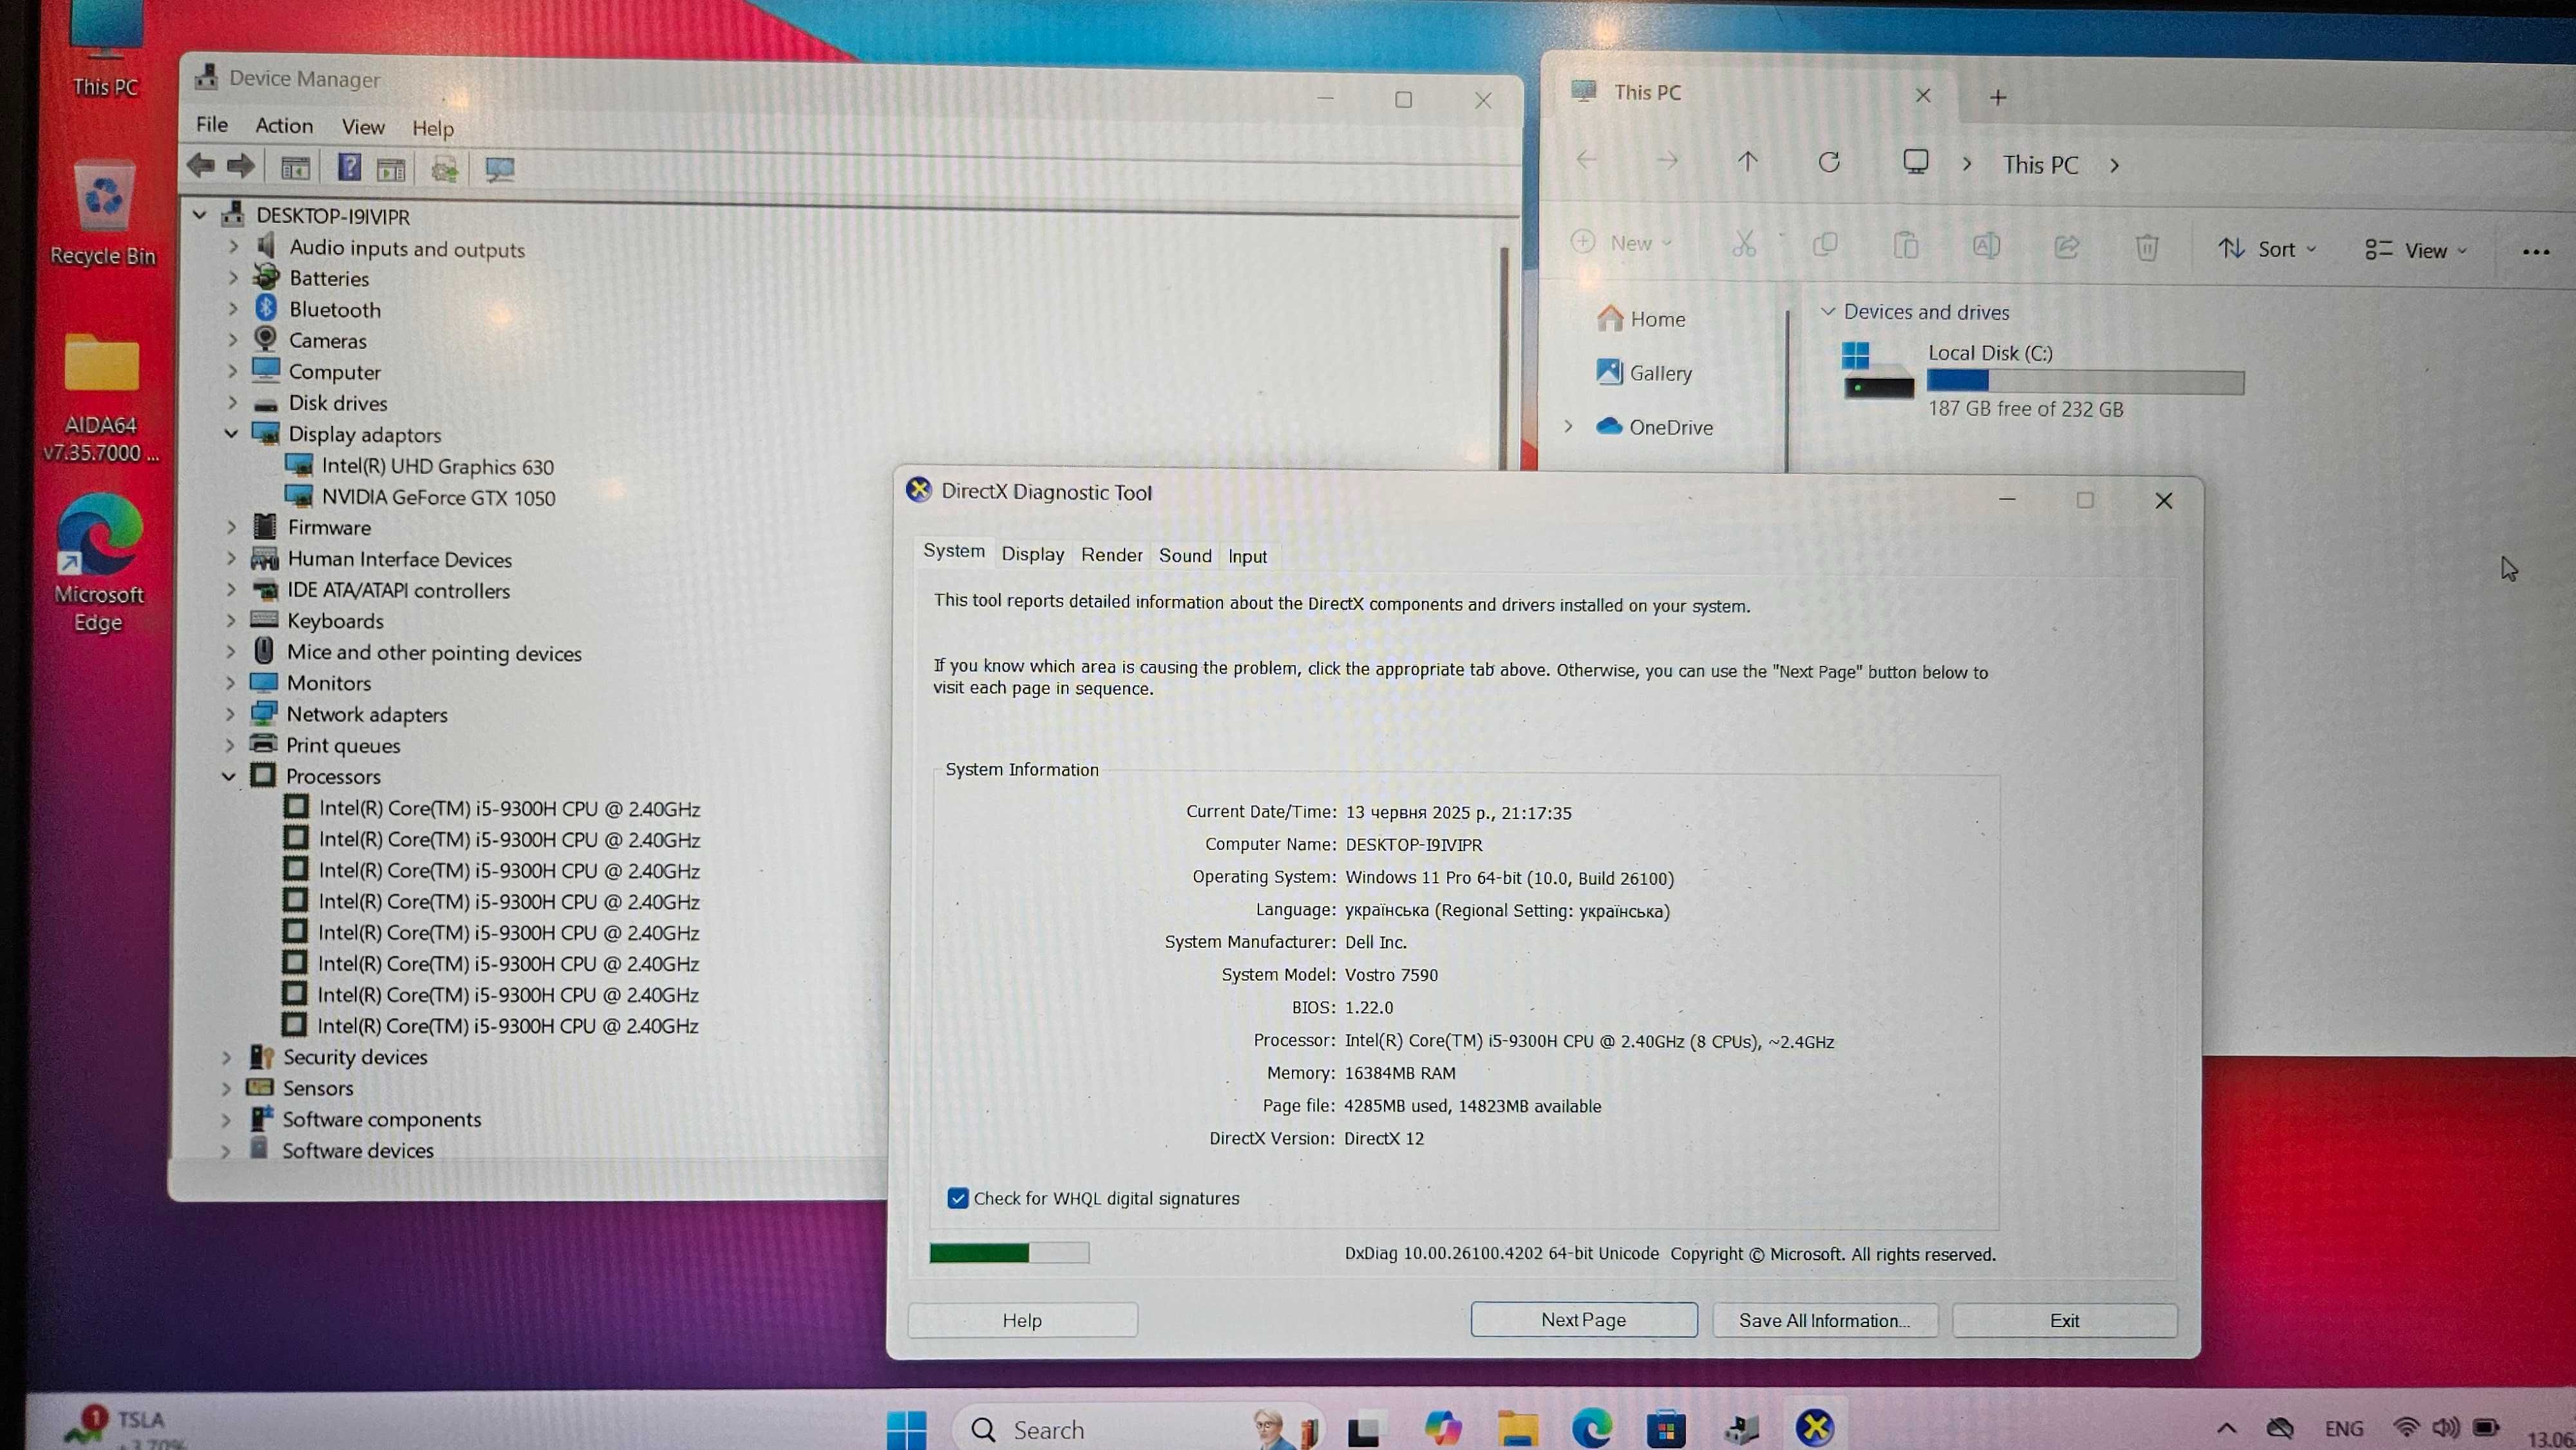Click green progress bar in DirectX tool
The image size is (2576, 1450).
(1008, 1253)
